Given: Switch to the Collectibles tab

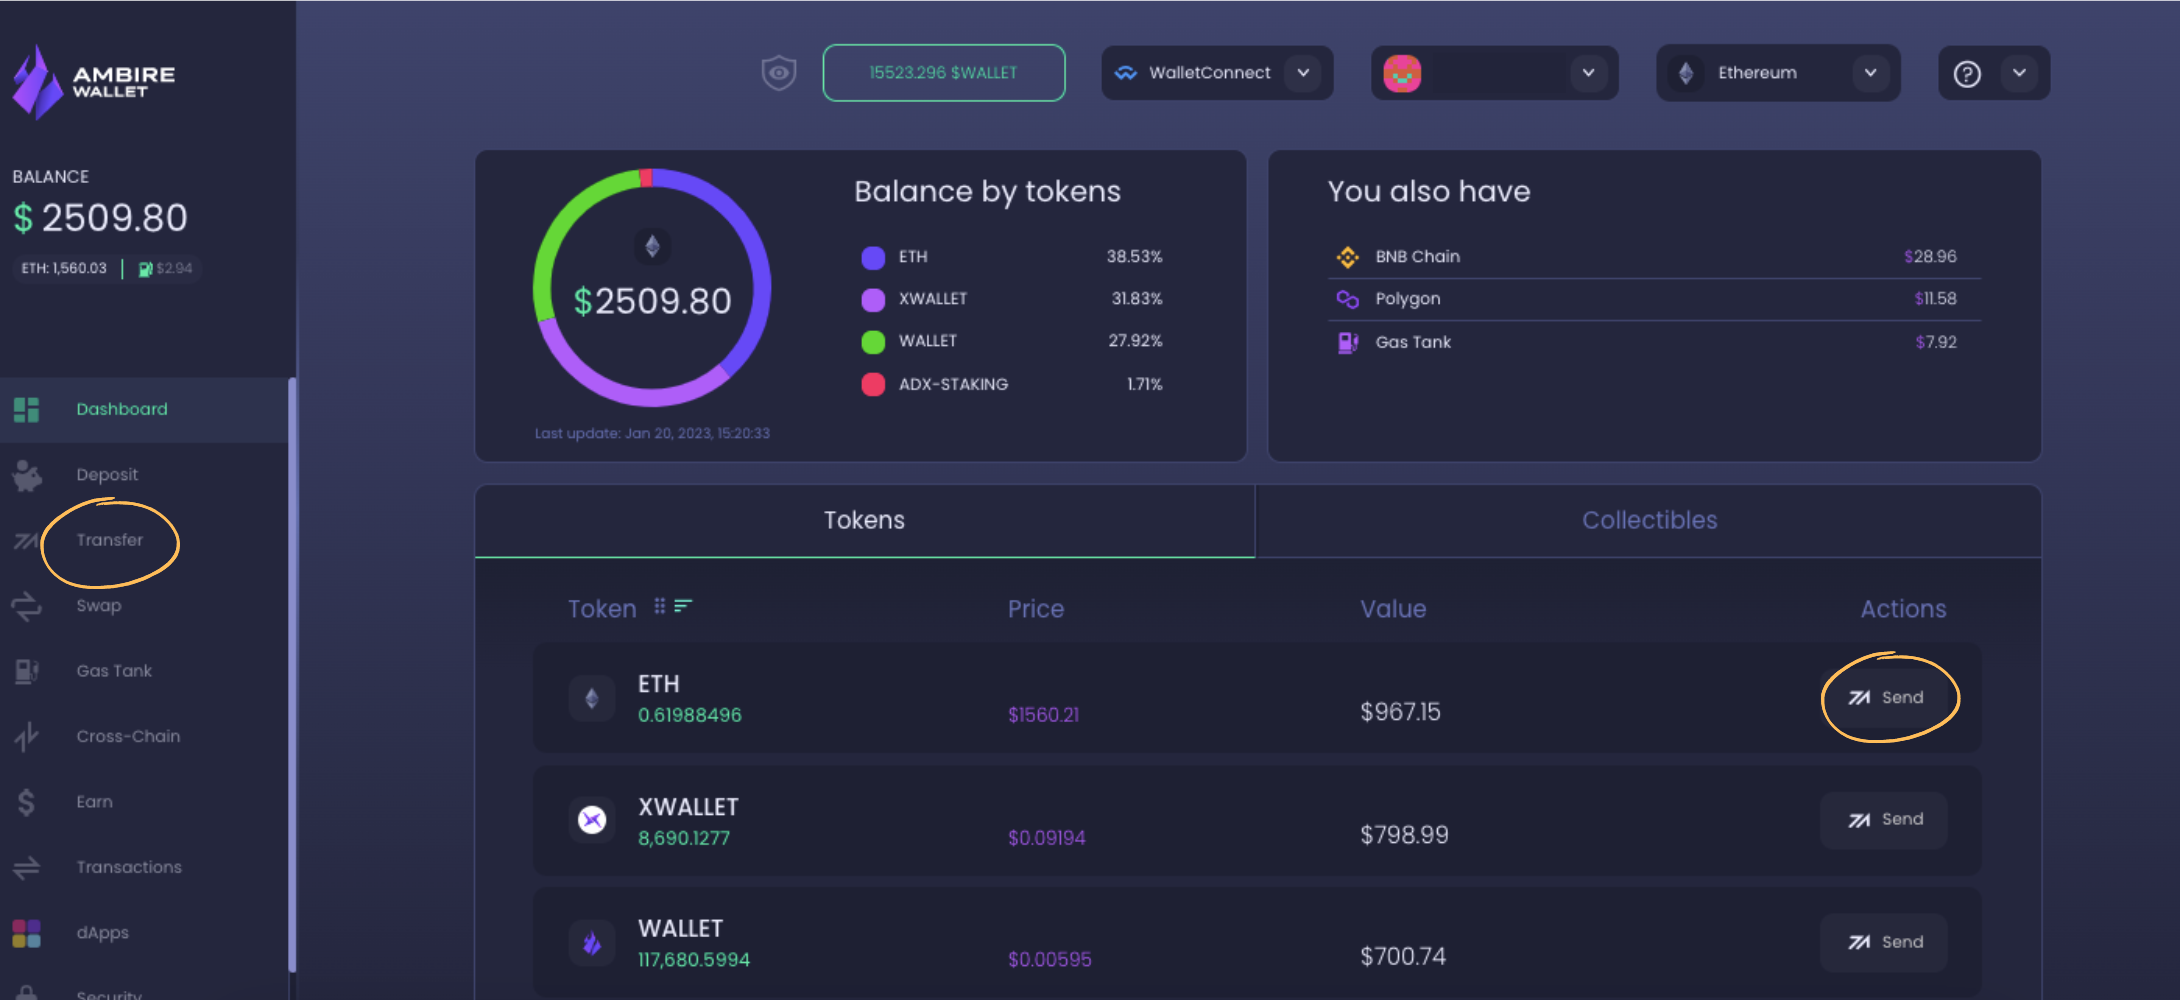Looking at the screenshot, I should pos(1649,520).
